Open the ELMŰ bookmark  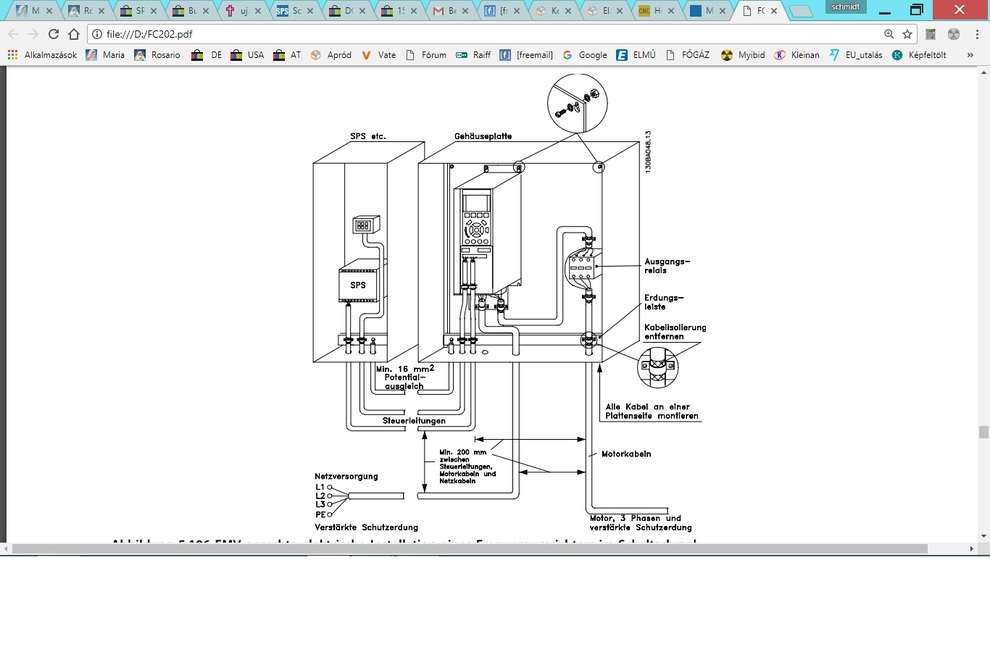[x=636, y=55]
